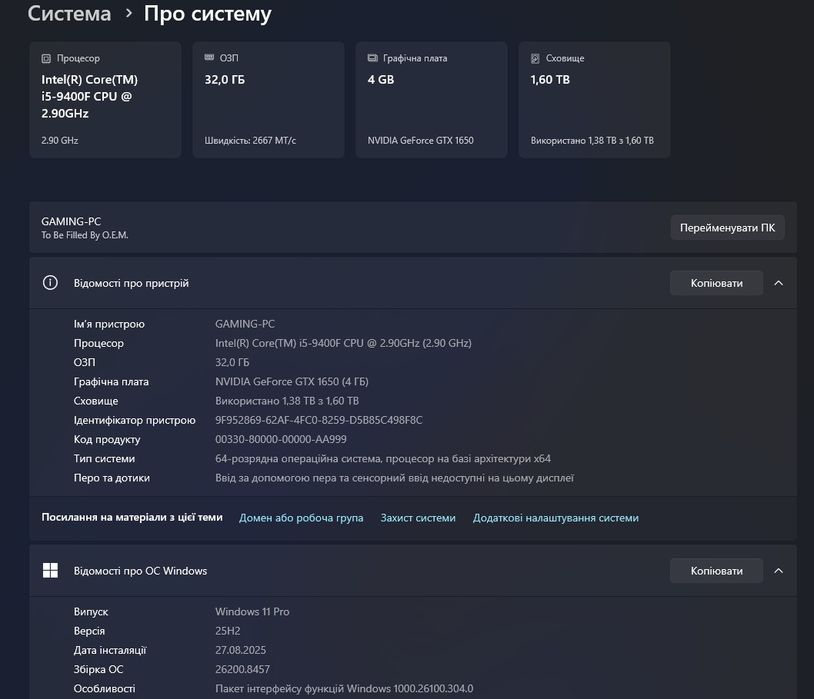
Task: Open the Сховище card showing 1,60 ТВ
Action: coord(594,100)
